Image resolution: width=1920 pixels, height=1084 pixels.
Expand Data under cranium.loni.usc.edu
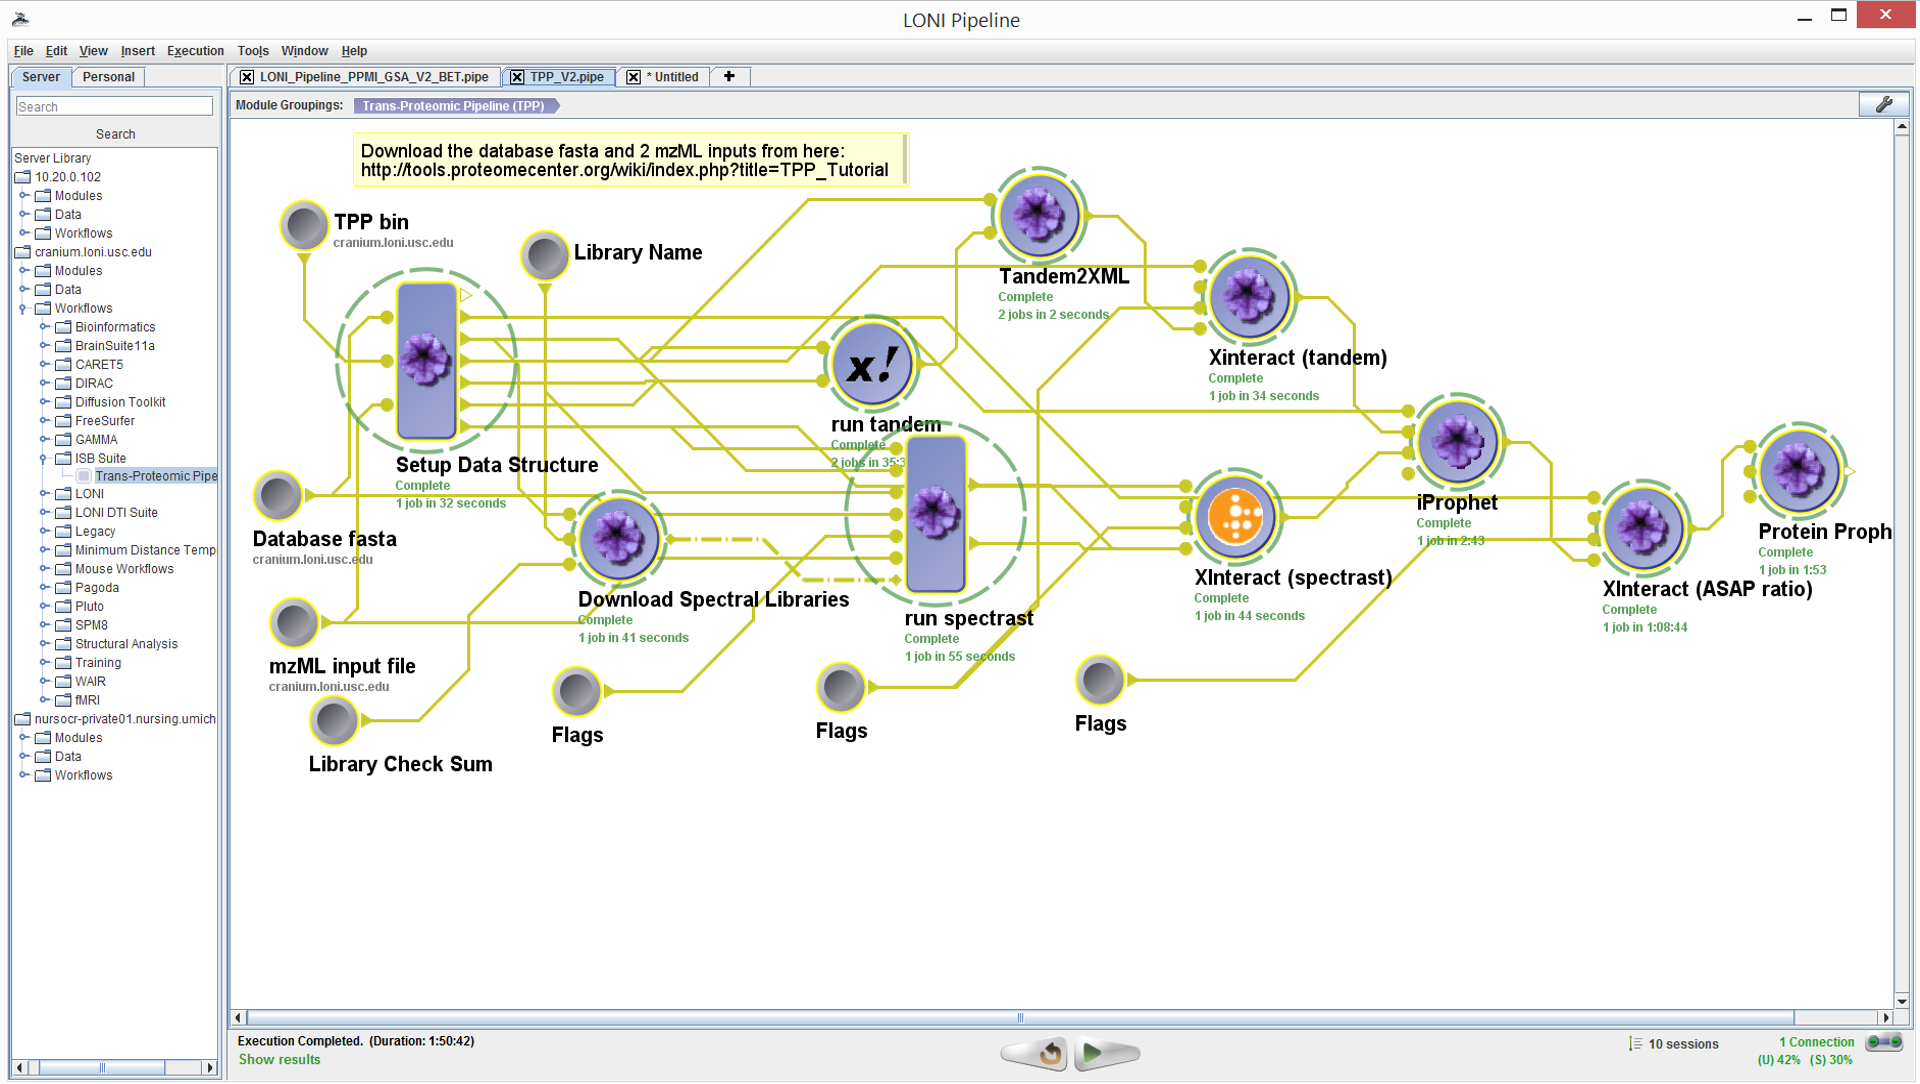click(x=24, y=290)
